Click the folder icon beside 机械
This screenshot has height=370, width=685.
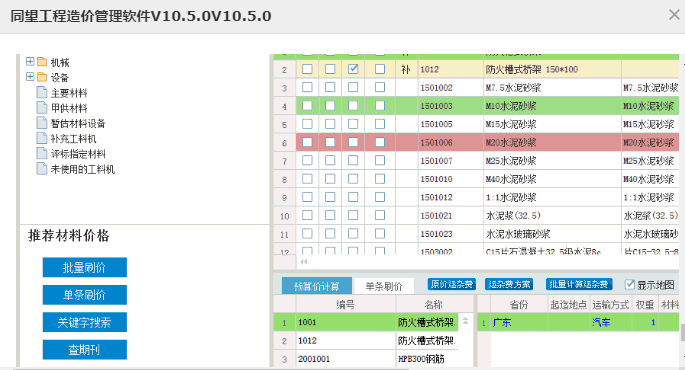(x=42, y=62)
